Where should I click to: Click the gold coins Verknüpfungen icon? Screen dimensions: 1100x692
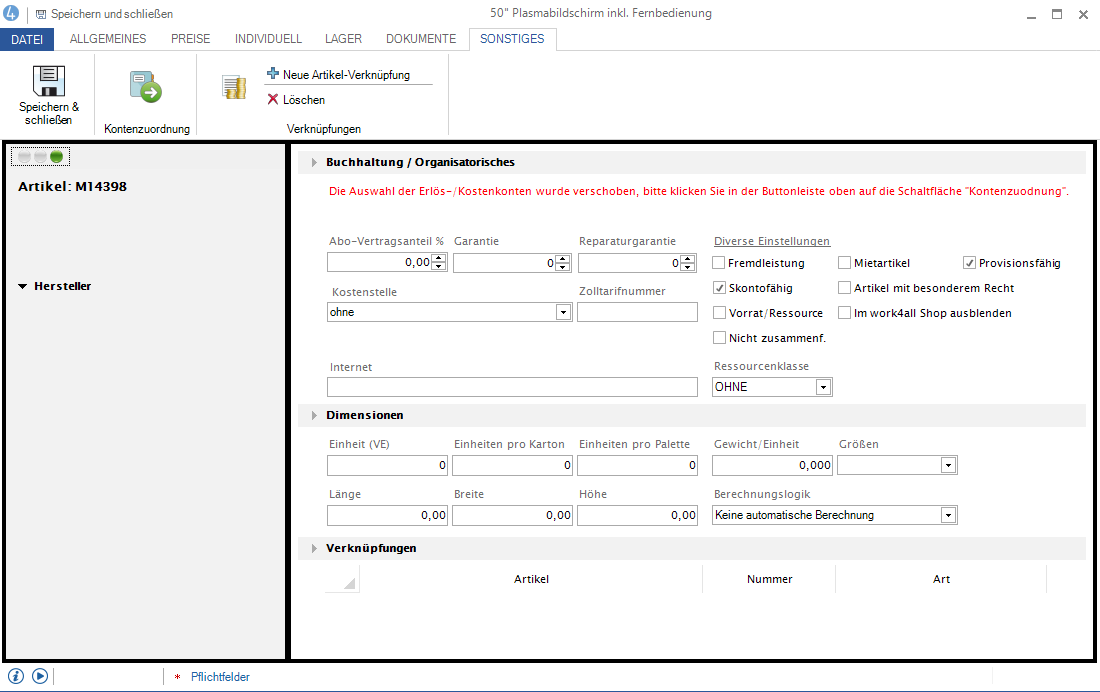[234, 88]
